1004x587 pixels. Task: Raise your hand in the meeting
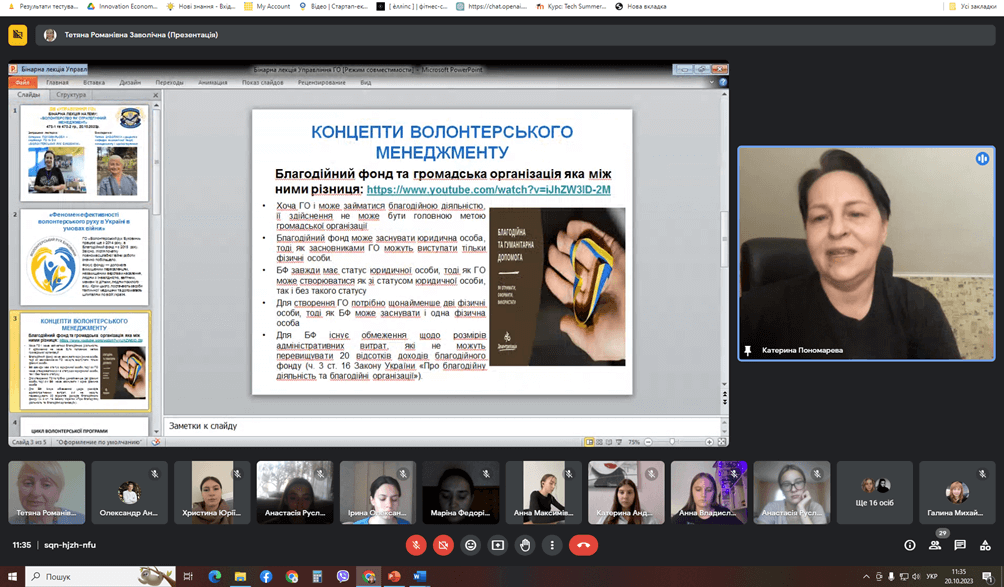(525, 545)
